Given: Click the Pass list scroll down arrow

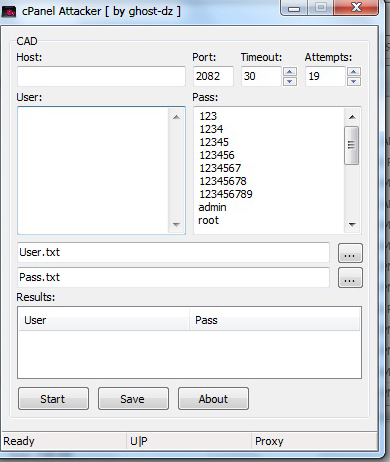Looking at the screenshot, I should pos(352,225).
